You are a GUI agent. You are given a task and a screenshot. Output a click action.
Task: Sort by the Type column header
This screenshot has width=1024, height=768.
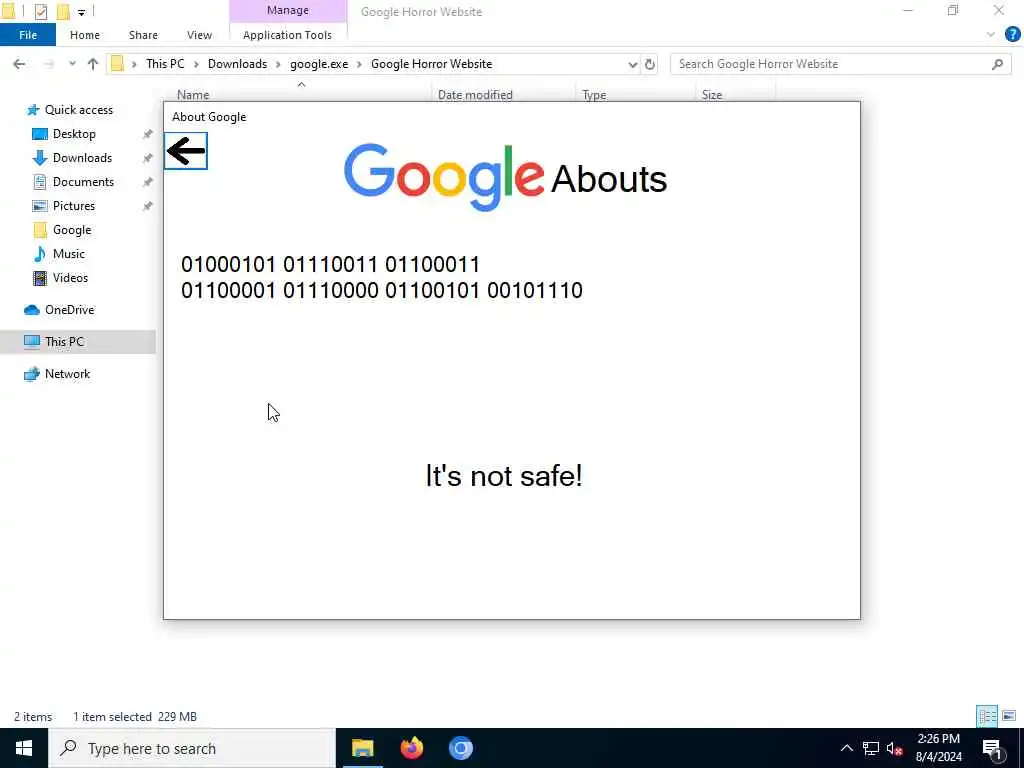coord(594,95)
